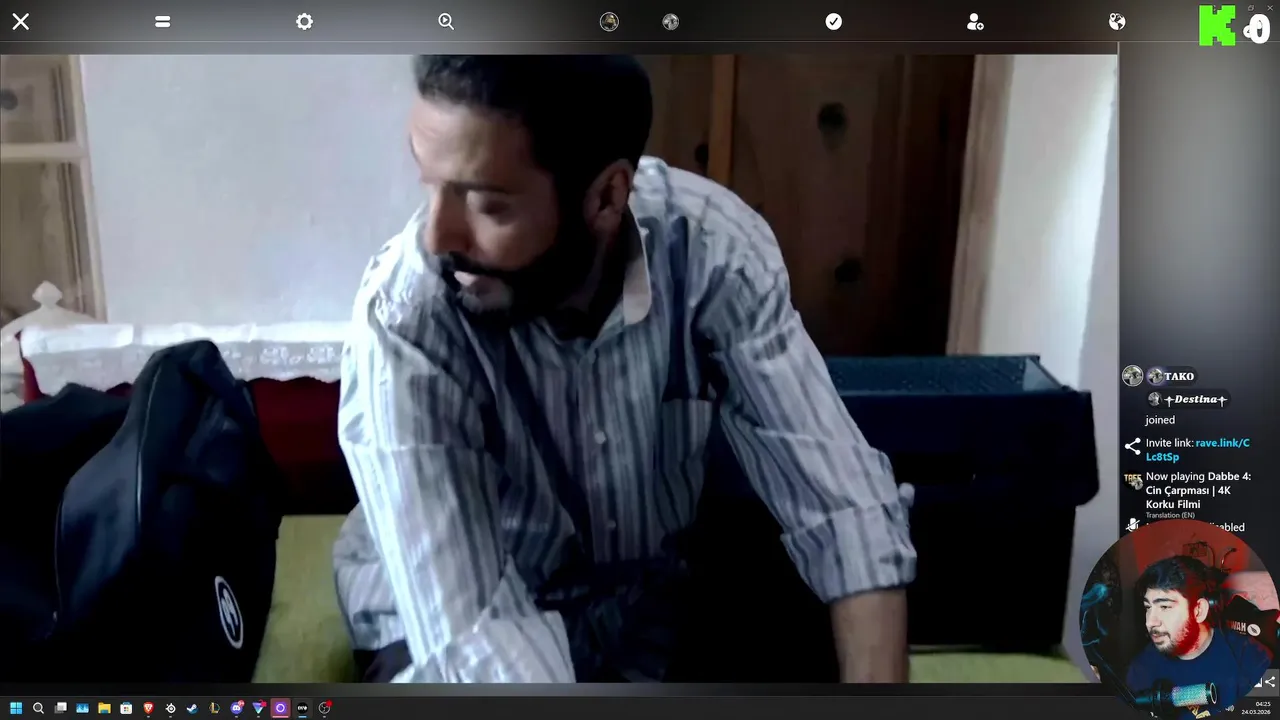Click the share icon beside Invite link
1280x720 pixels.
point(1132,447)
